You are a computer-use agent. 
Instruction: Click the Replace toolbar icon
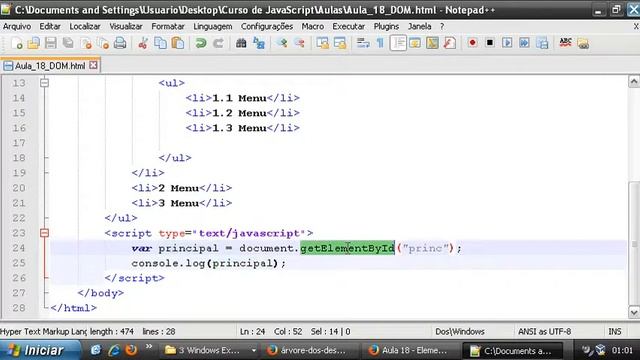(x=258, y=43)
